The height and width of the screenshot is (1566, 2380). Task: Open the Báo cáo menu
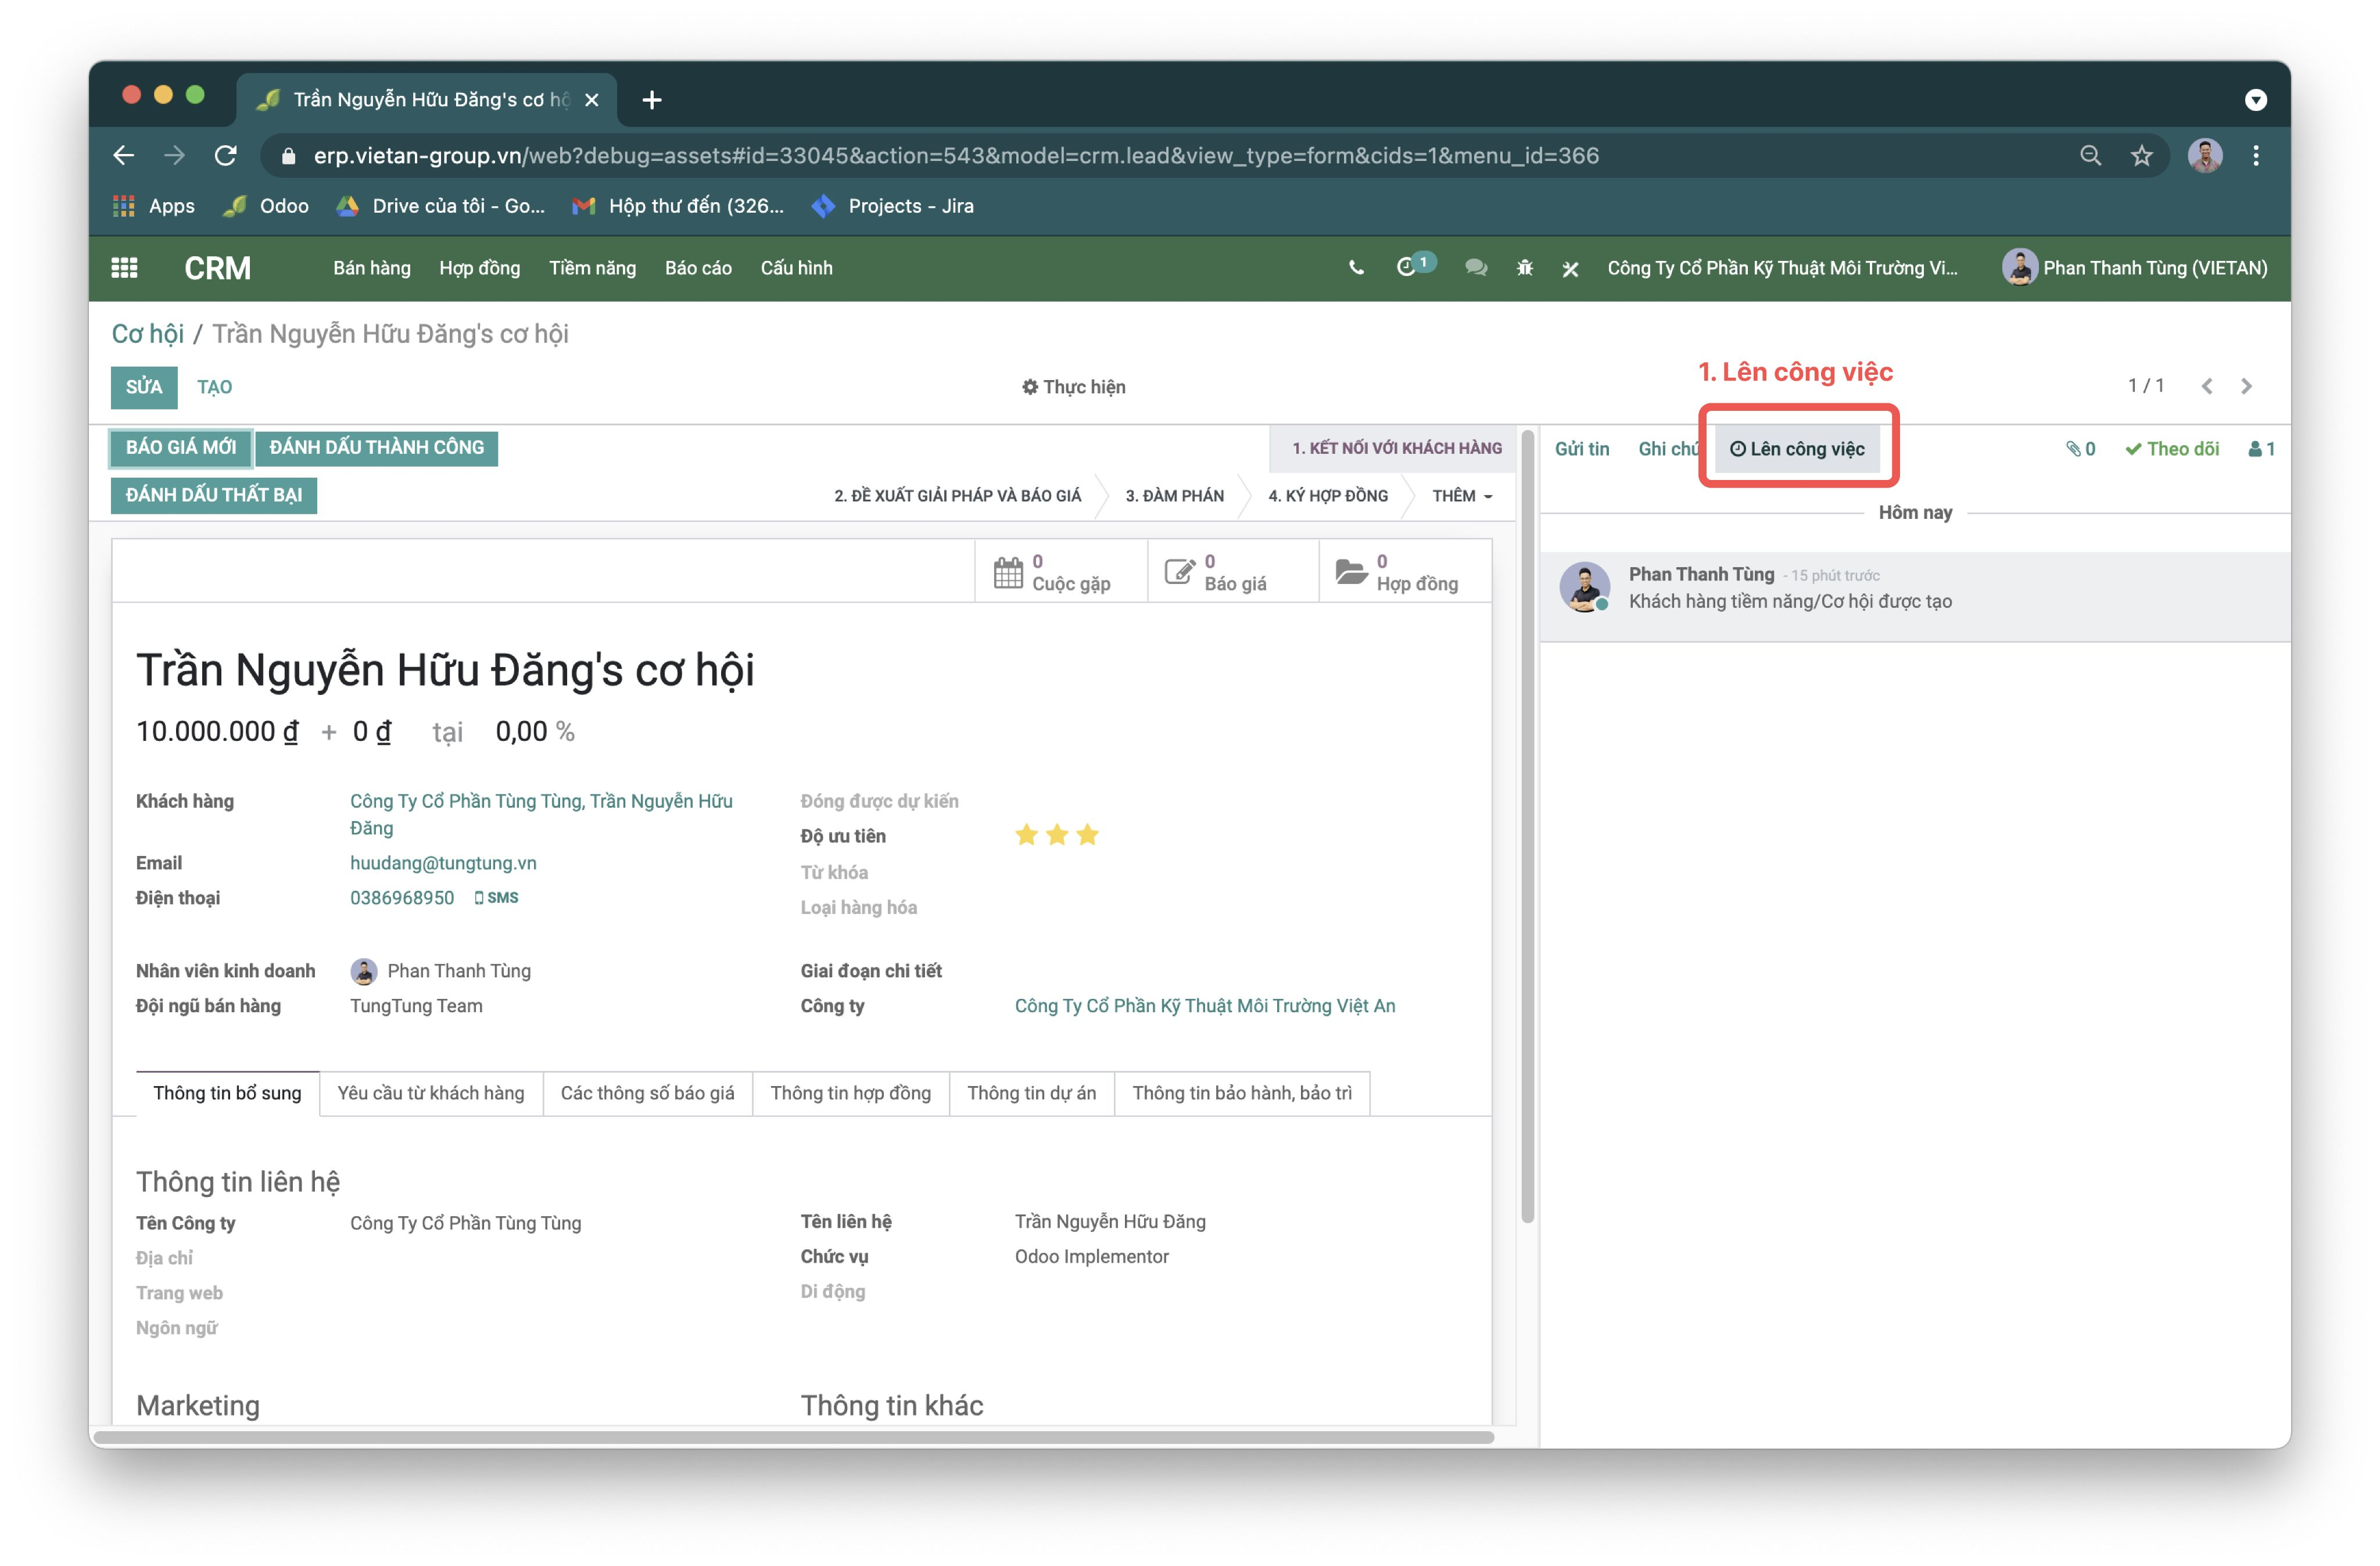[698, 268]
